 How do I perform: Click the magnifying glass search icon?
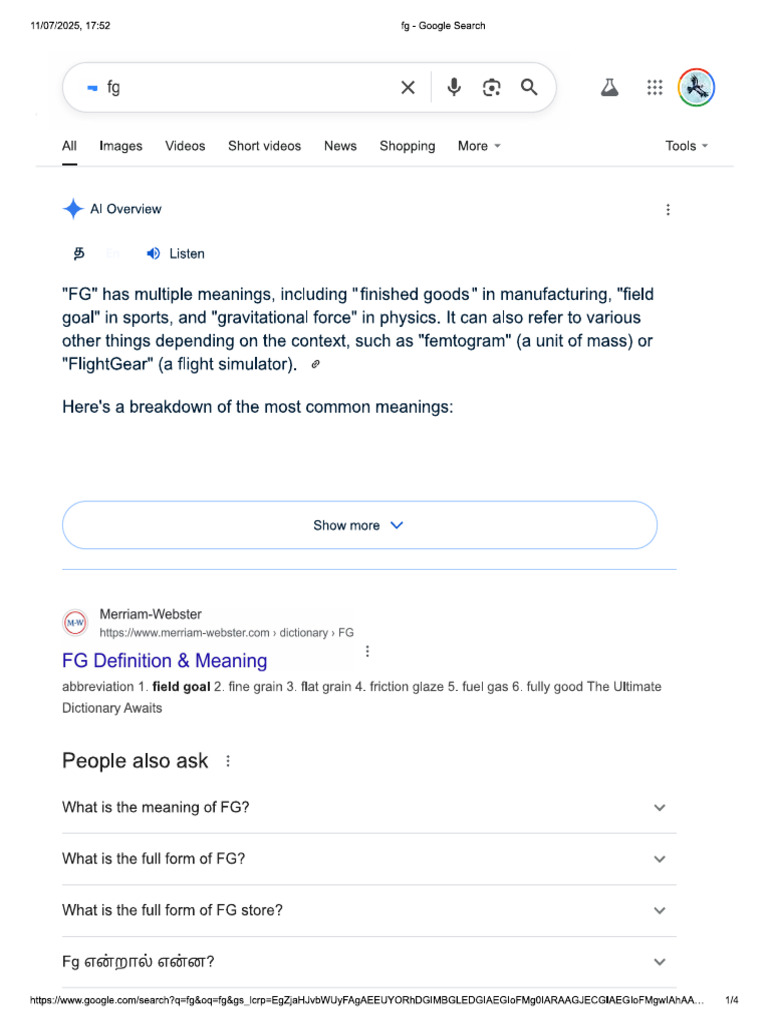point(529,88)
